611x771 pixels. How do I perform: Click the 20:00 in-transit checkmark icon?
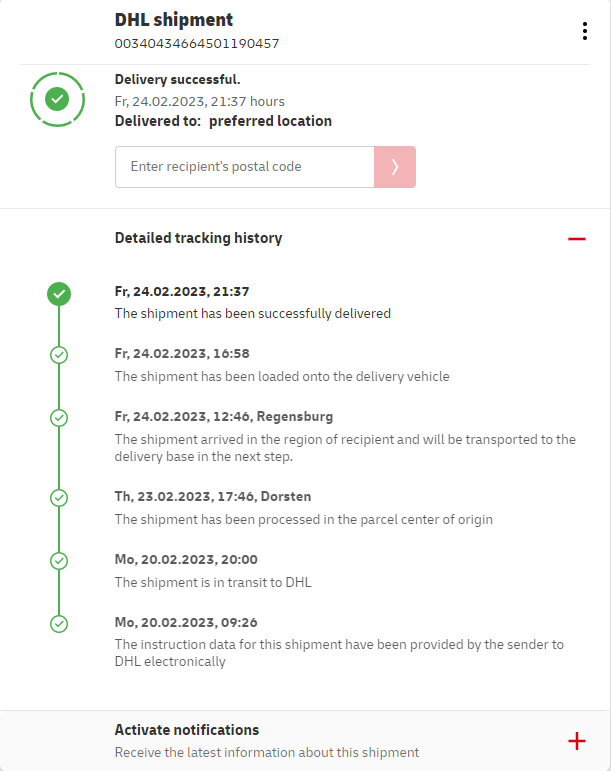59,561
